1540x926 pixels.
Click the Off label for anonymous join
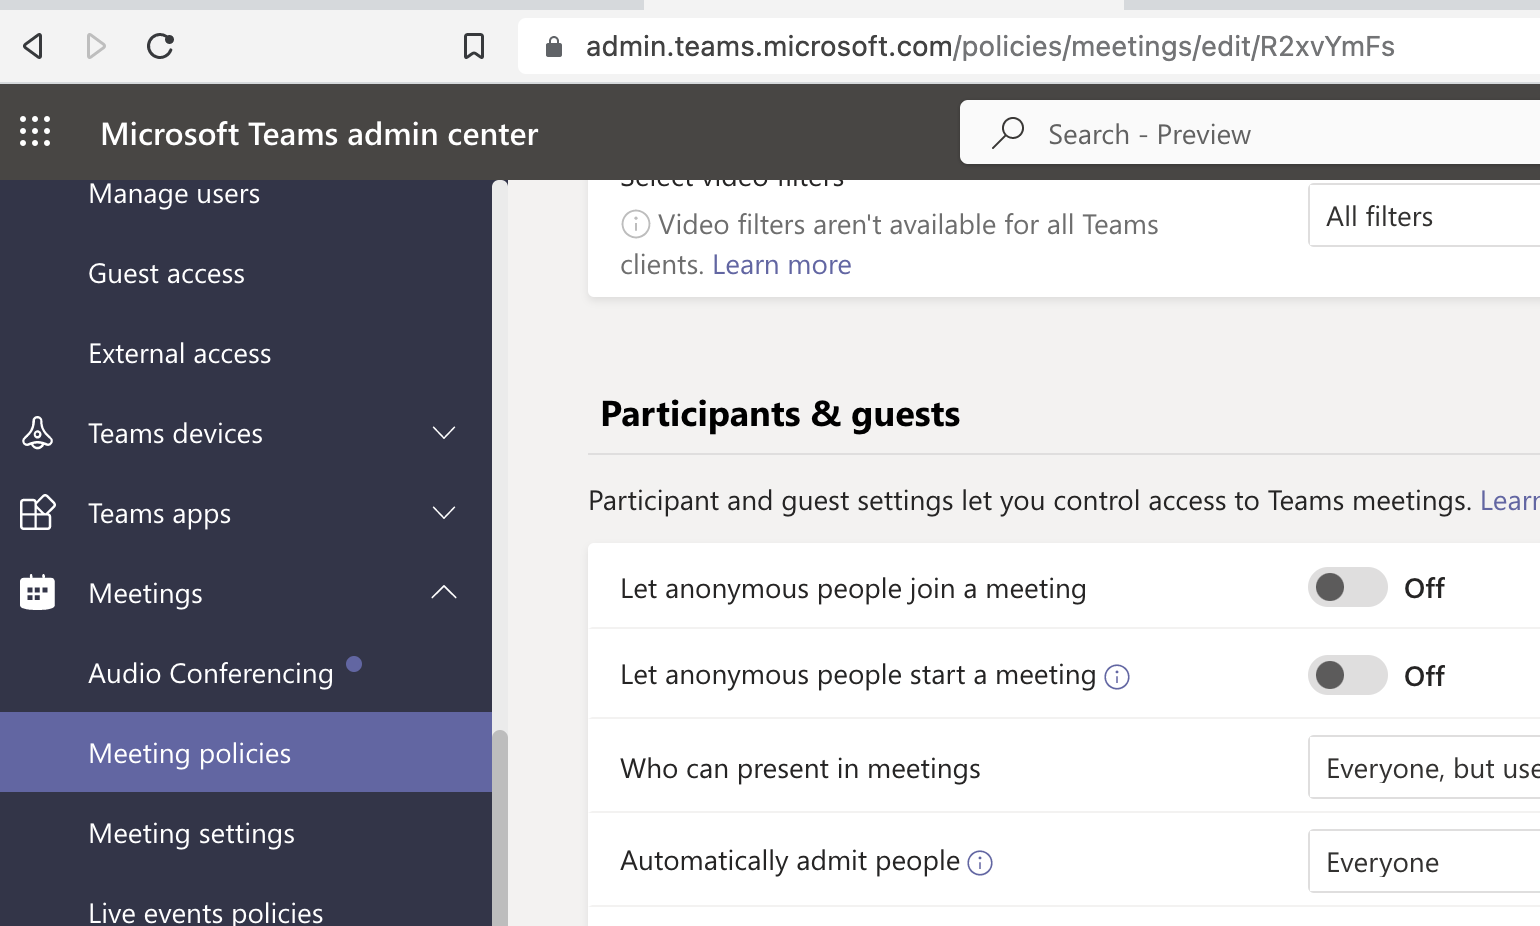(x=1424, y=588)
